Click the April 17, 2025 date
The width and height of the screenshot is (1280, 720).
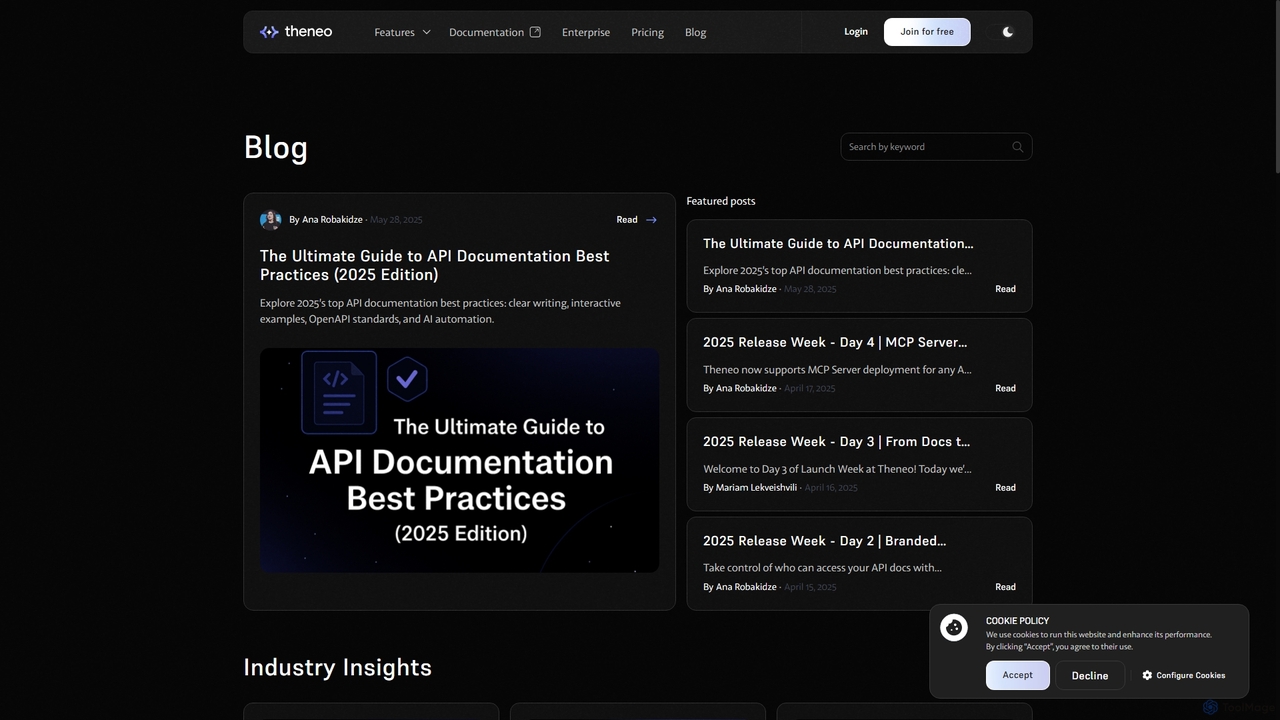tap(810, 388)
